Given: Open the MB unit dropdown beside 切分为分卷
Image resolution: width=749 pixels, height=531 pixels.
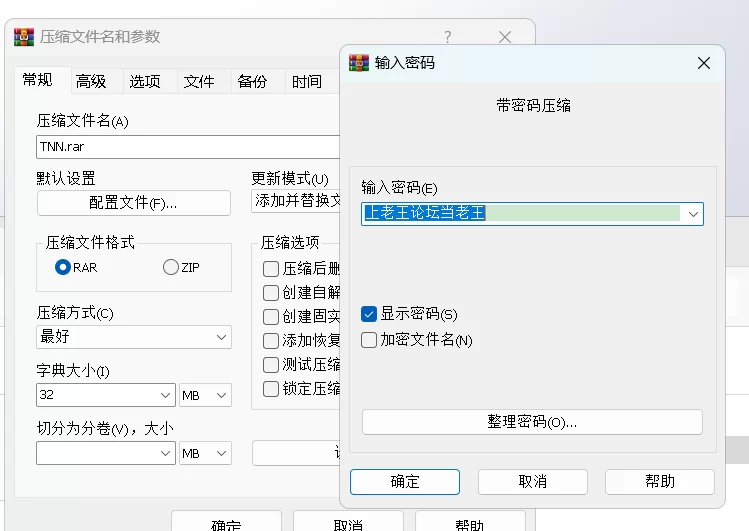Looking at the screenshot, I should (x=205, y=453).
